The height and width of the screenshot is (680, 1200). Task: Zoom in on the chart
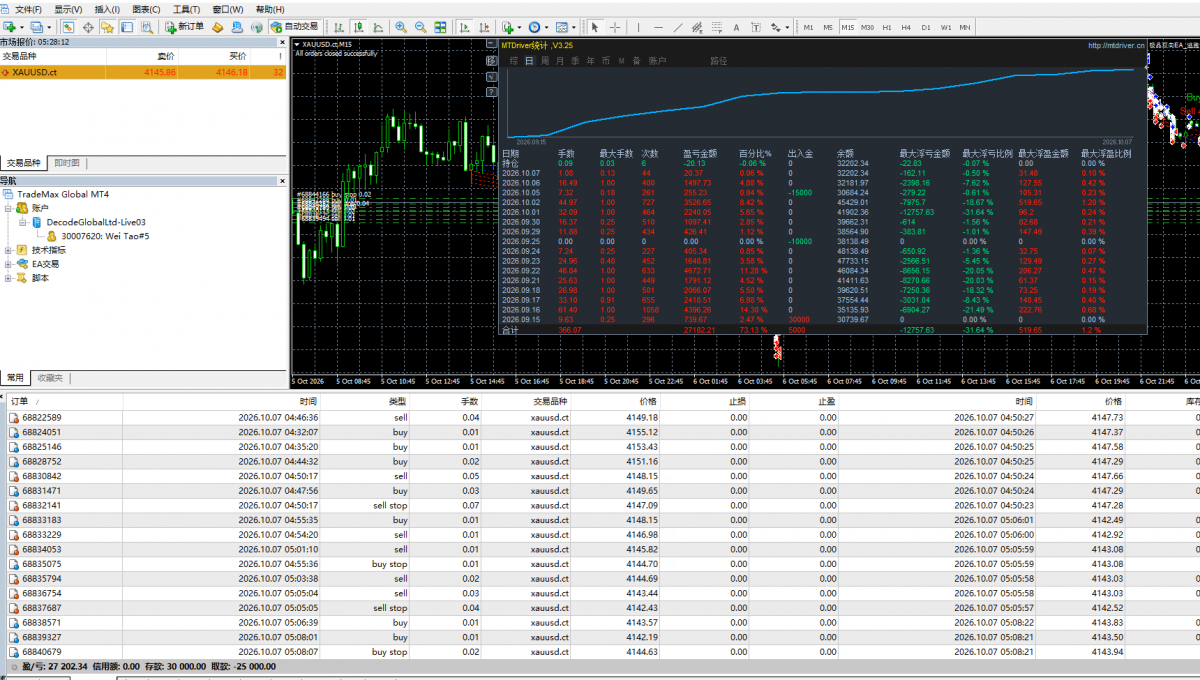coord(401,27)
